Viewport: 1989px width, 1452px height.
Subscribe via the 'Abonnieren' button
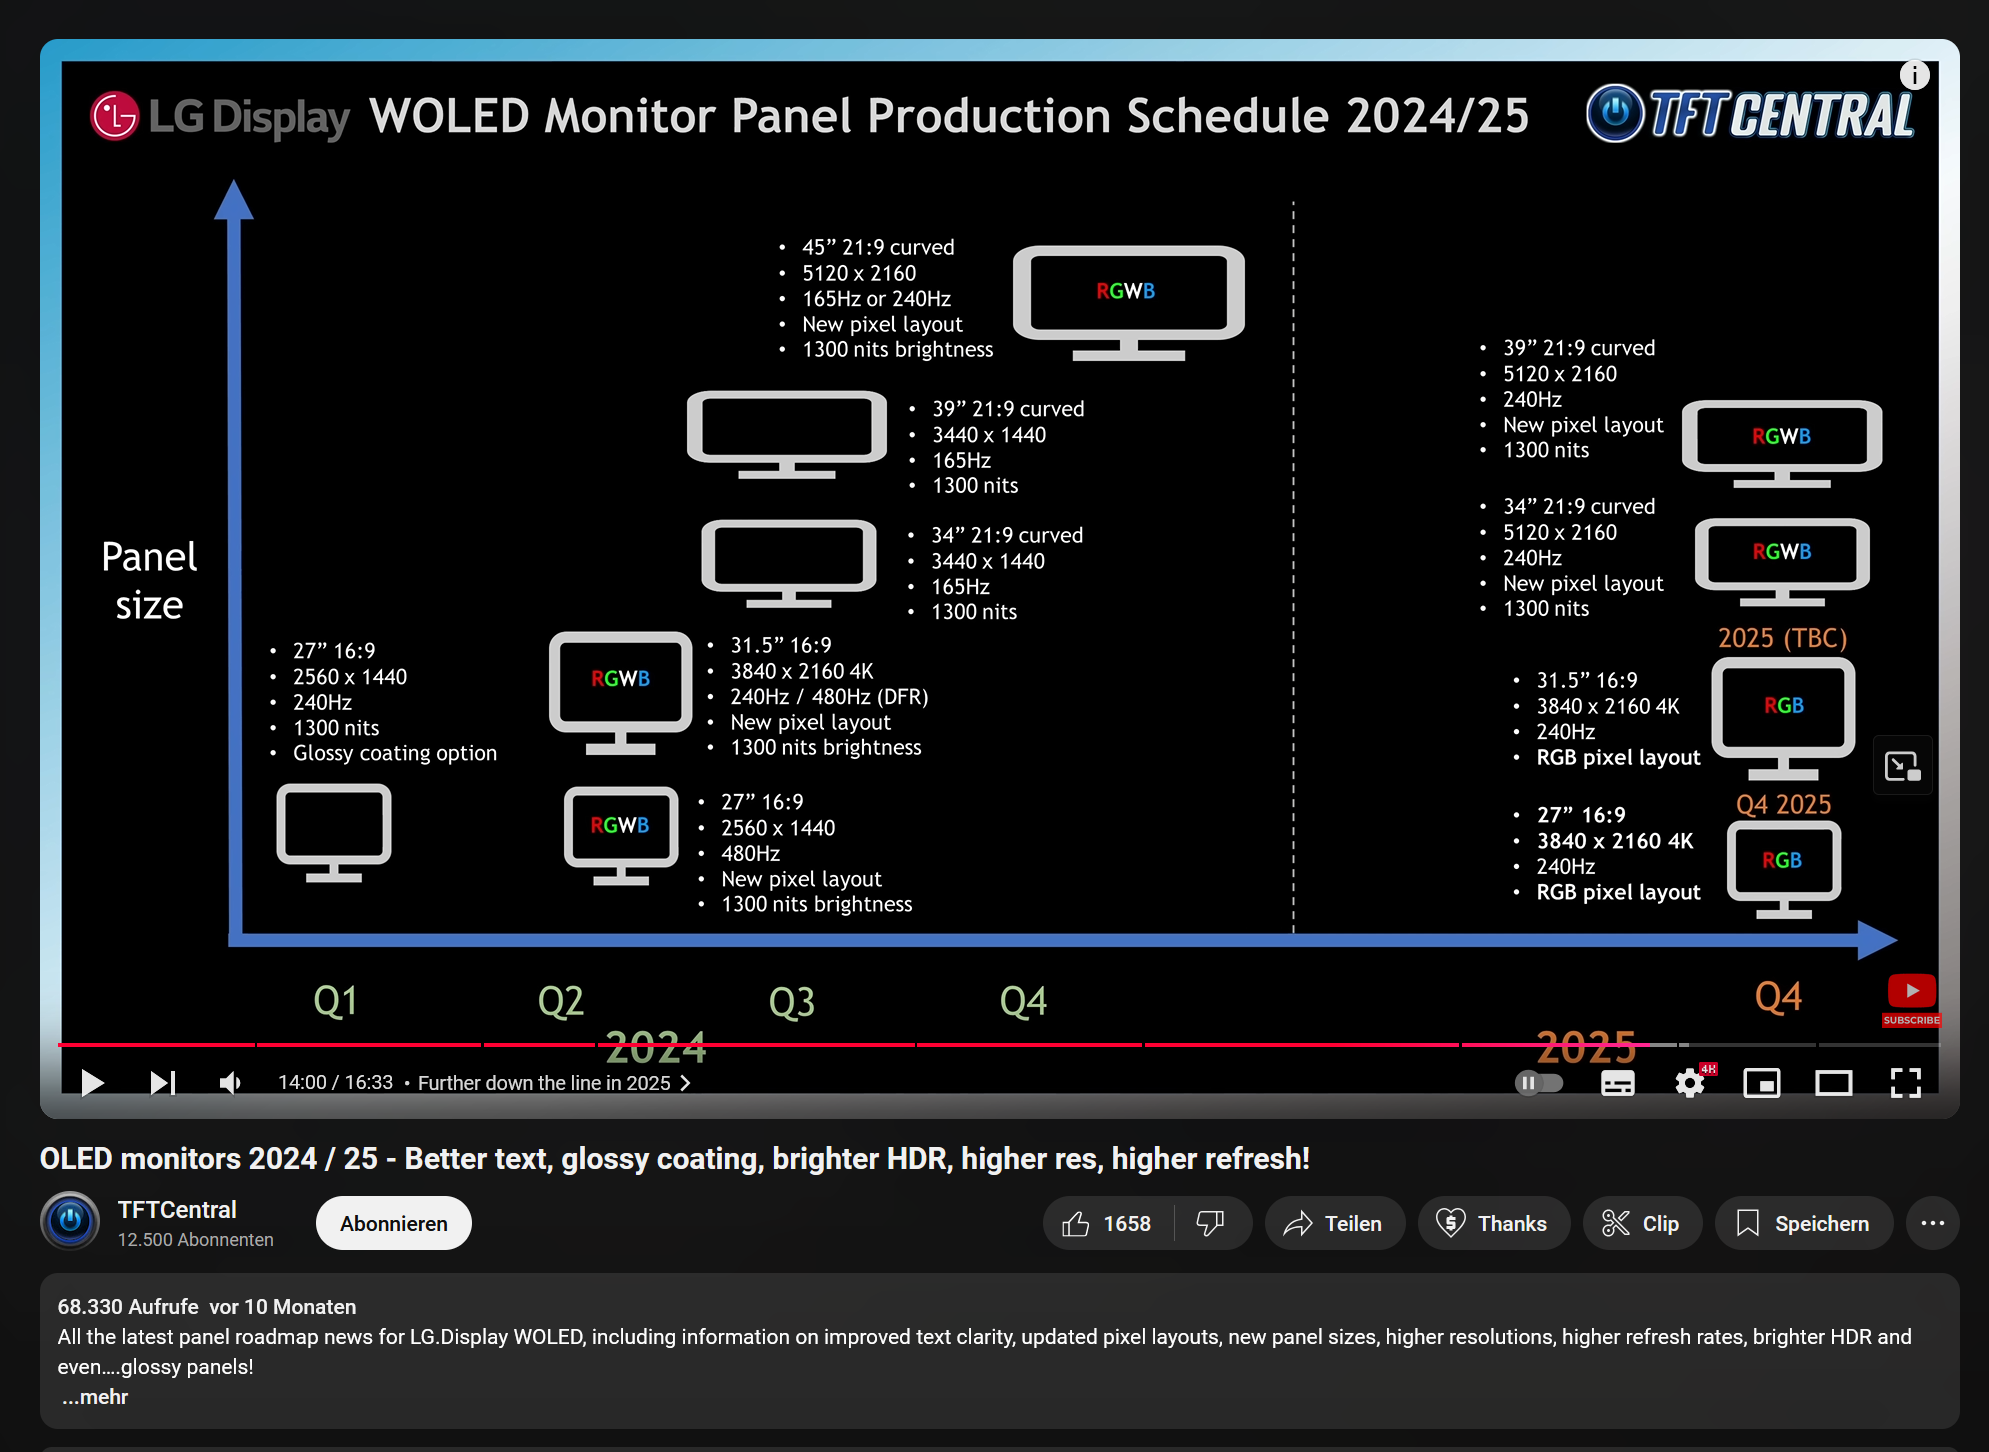click(393, 1222)
